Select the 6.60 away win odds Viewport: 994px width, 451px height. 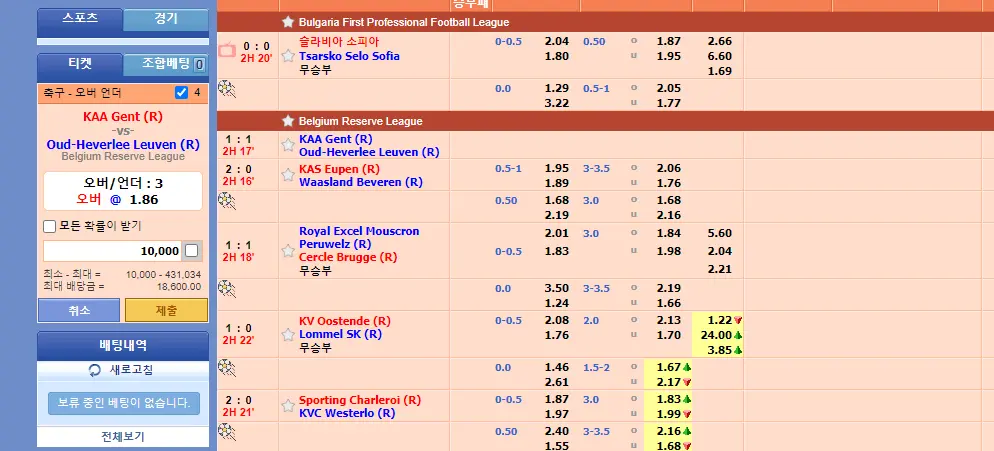[x=720, y=56]
